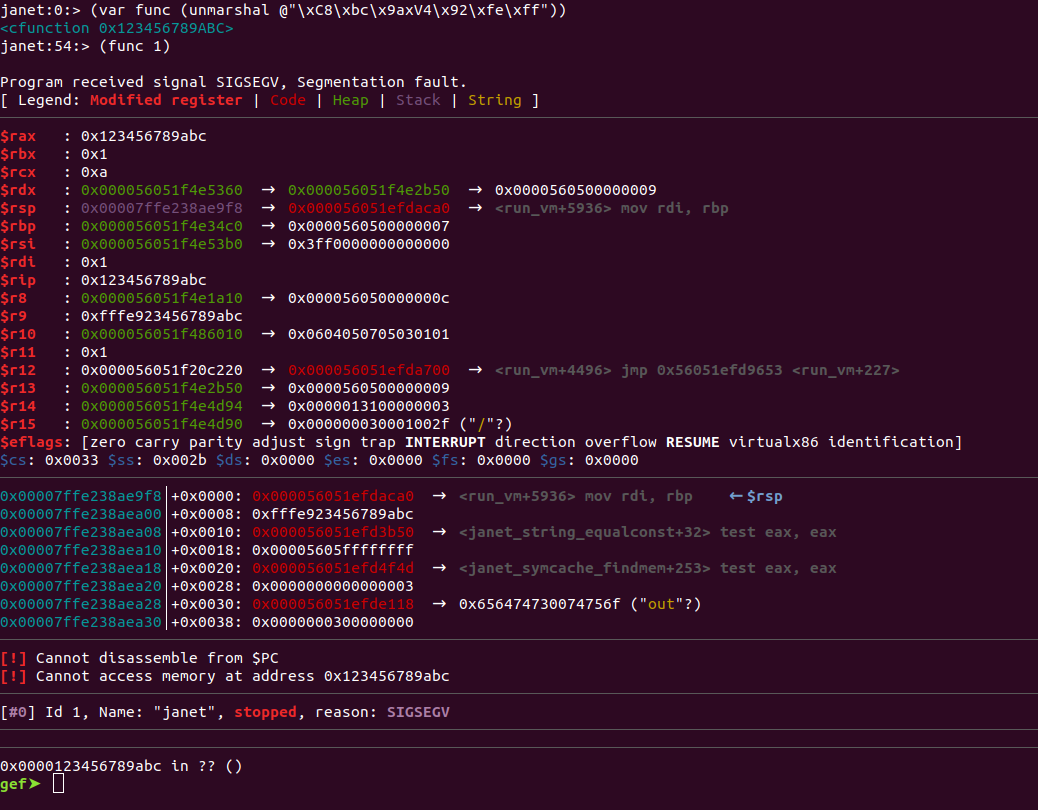Viewport: 1038px width, 810px height.
Task: Select the 'Code' legend entry
Action: coord(288,100)
